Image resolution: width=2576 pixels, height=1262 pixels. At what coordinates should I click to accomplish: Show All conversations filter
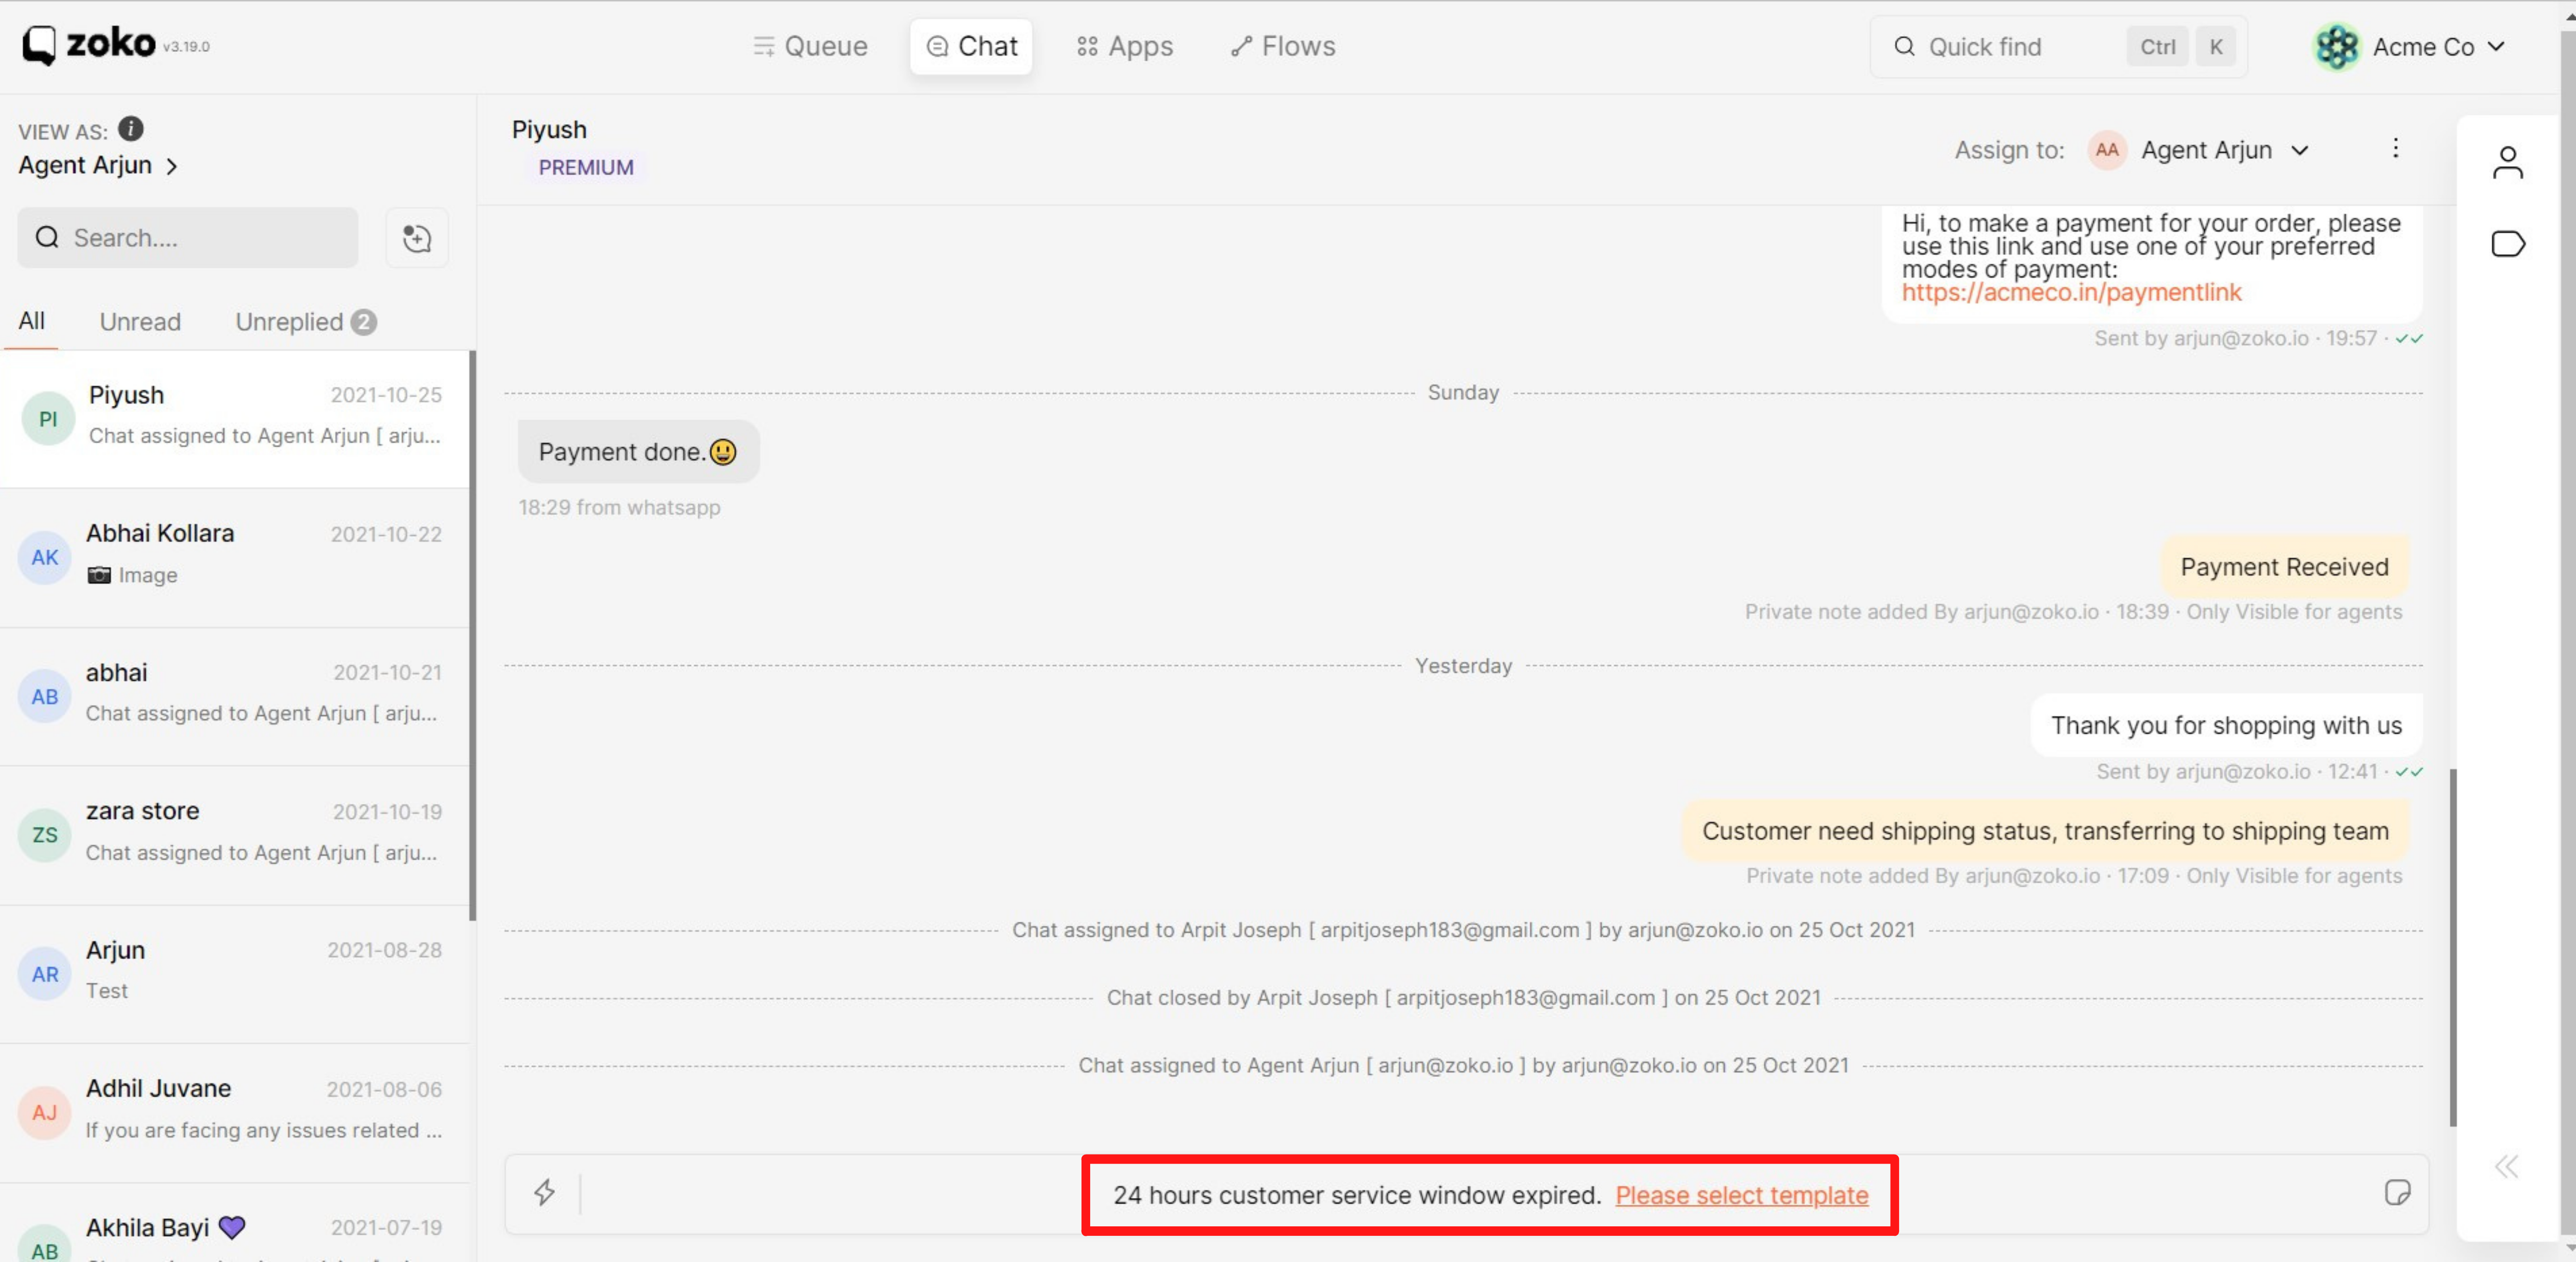[31, 321]
